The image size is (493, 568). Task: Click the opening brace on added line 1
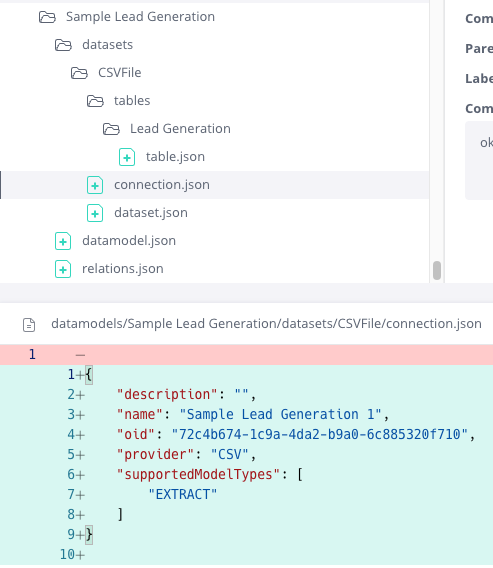(x=89, y=375)
